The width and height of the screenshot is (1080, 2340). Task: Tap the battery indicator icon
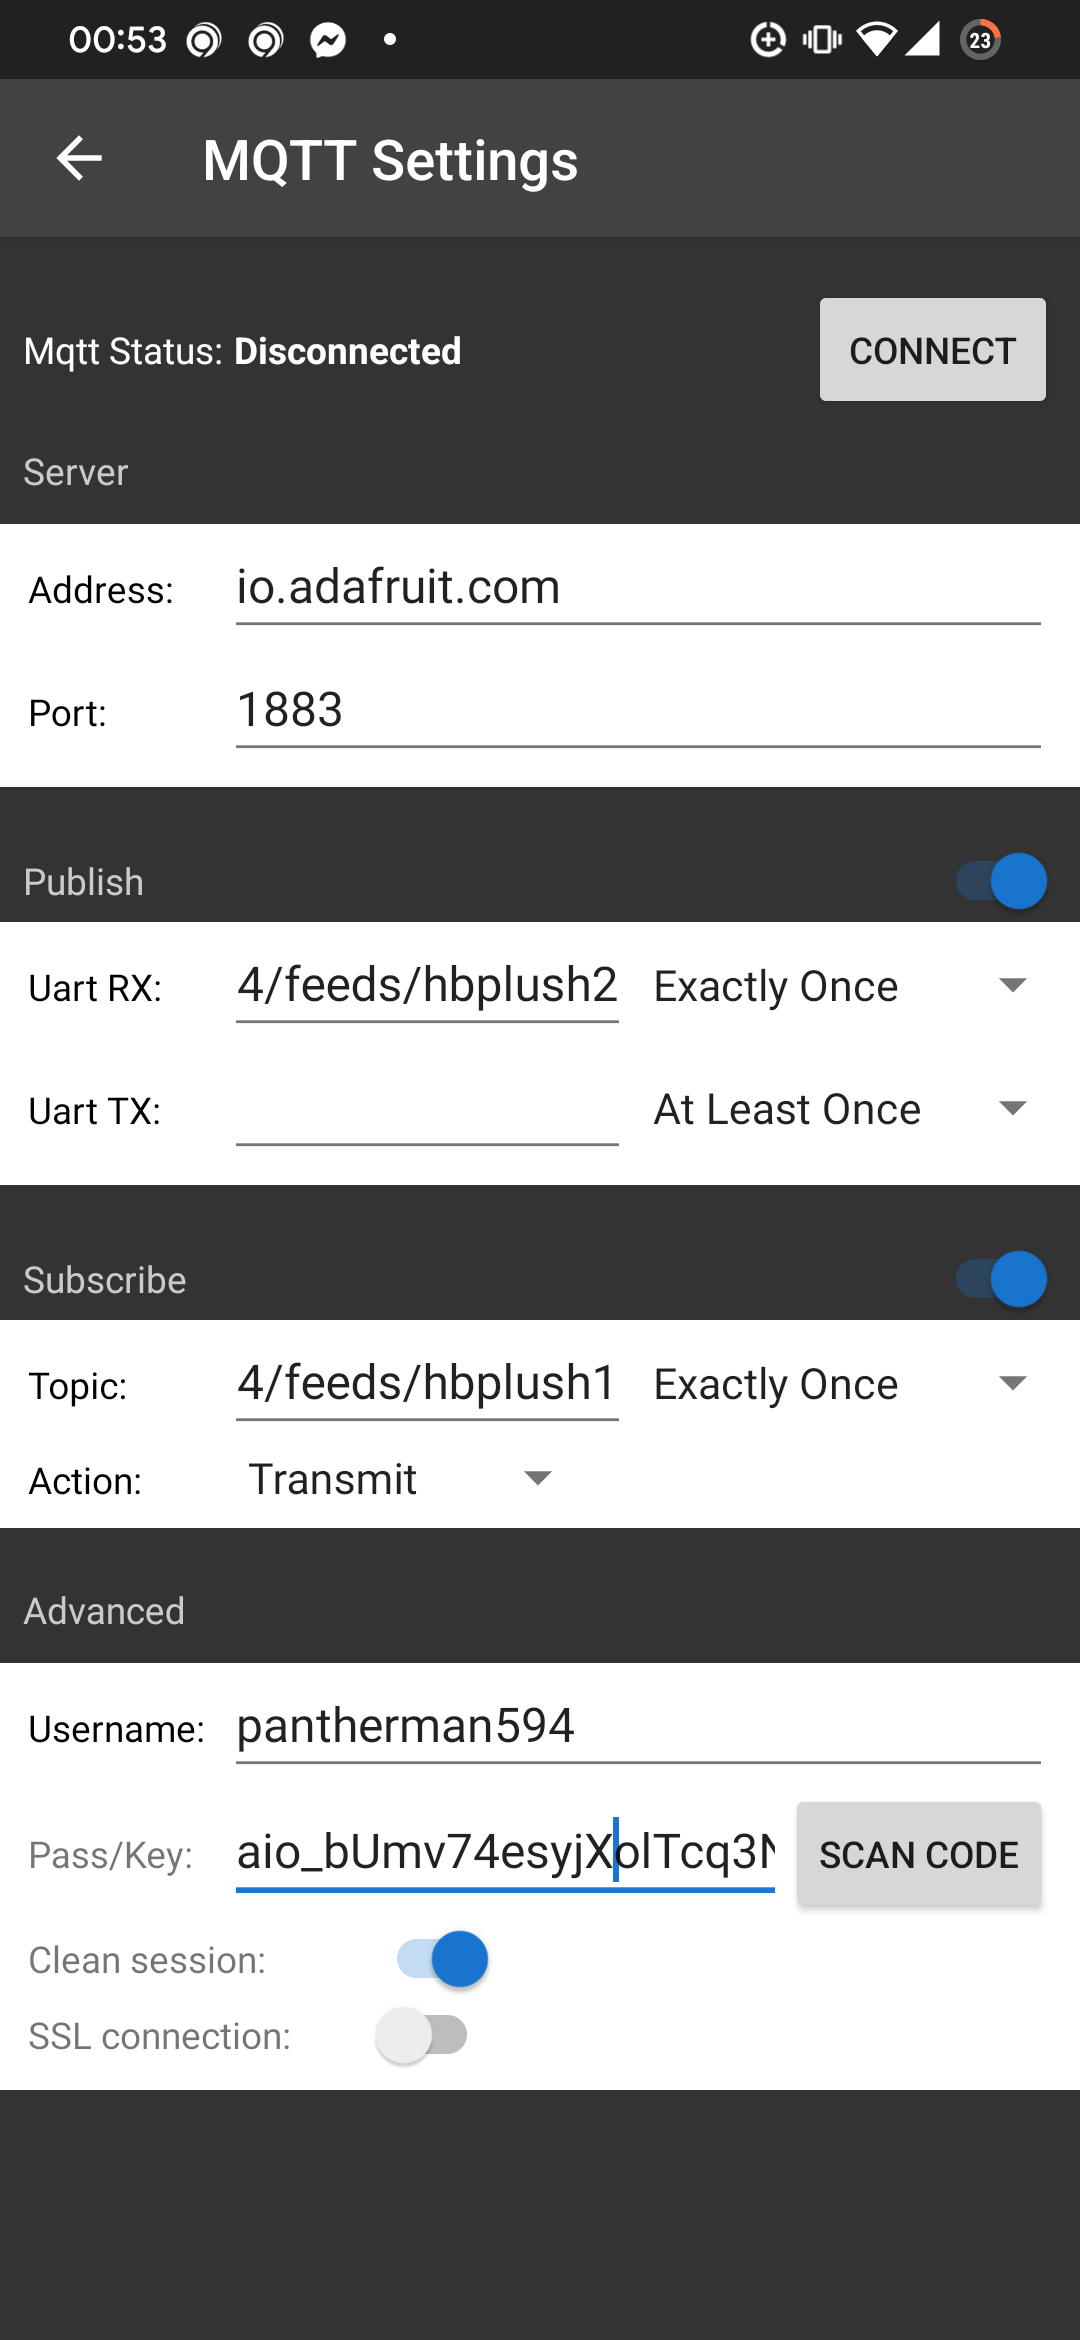(980, 40)
